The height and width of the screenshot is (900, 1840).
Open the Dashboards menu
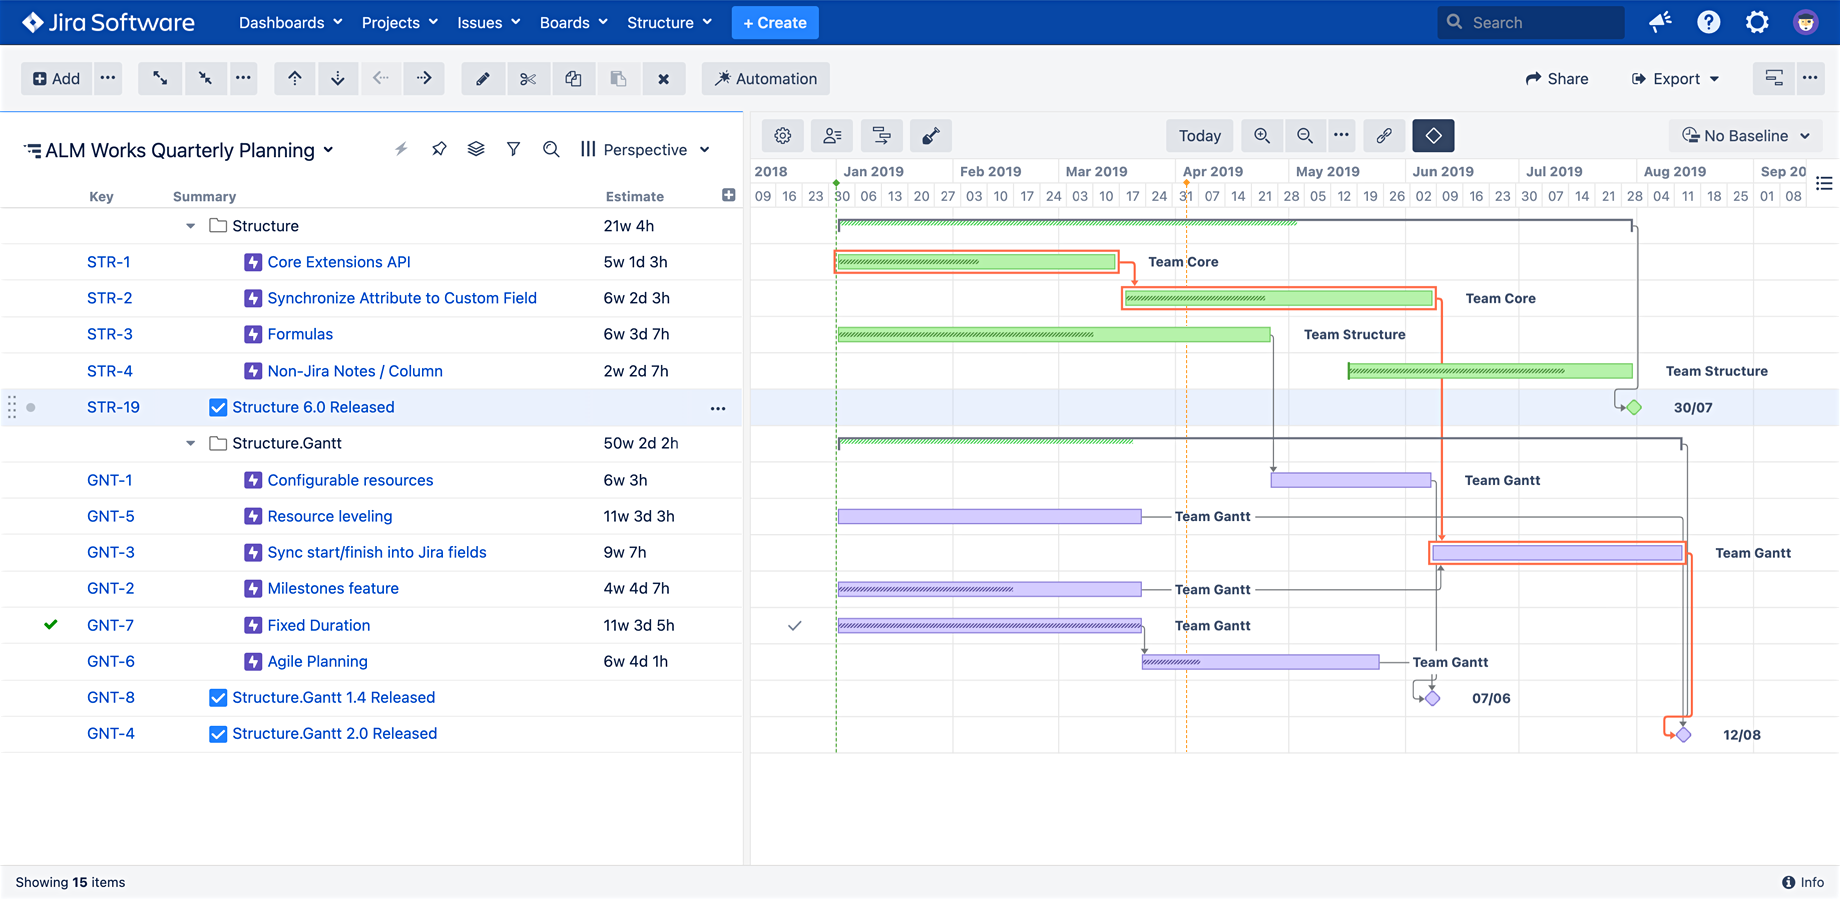[x=290, y=22]
